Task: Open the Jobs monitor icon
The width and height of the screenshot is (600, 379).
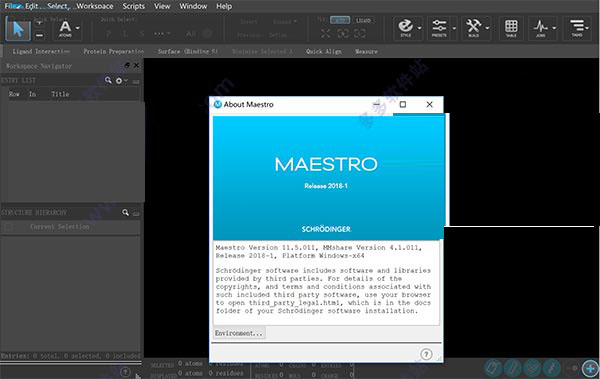Action: tap(540, 28)
